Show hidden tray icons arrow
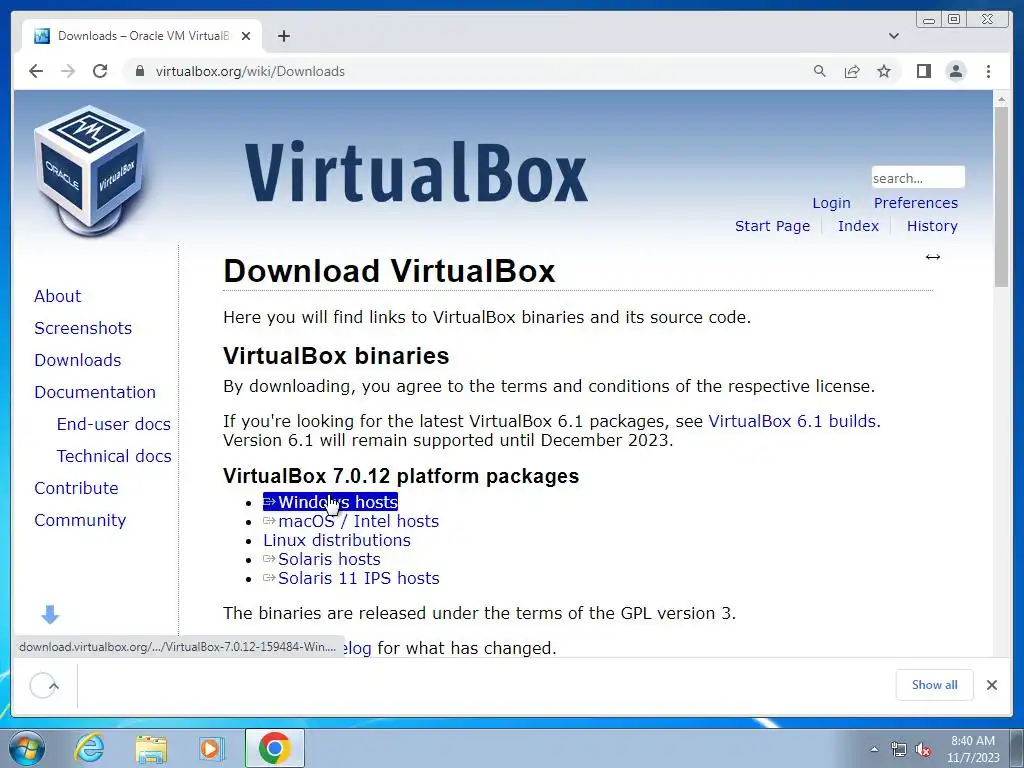This screenshot has height=768, width=1024. click(874, 749)
